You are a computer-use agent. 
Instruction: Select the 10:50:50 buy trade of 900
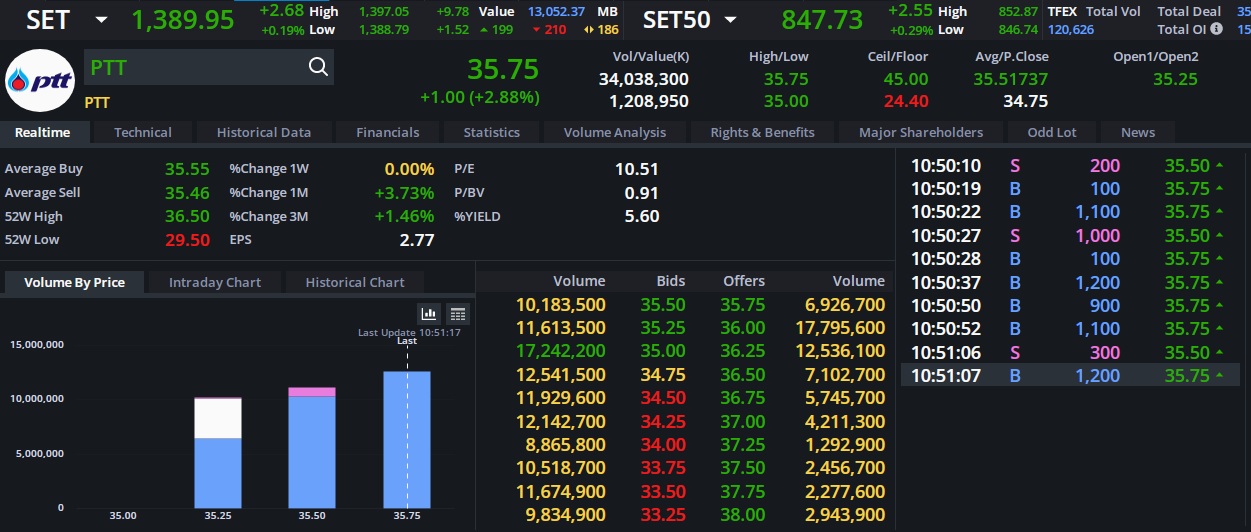click(x=1070, y=306)
